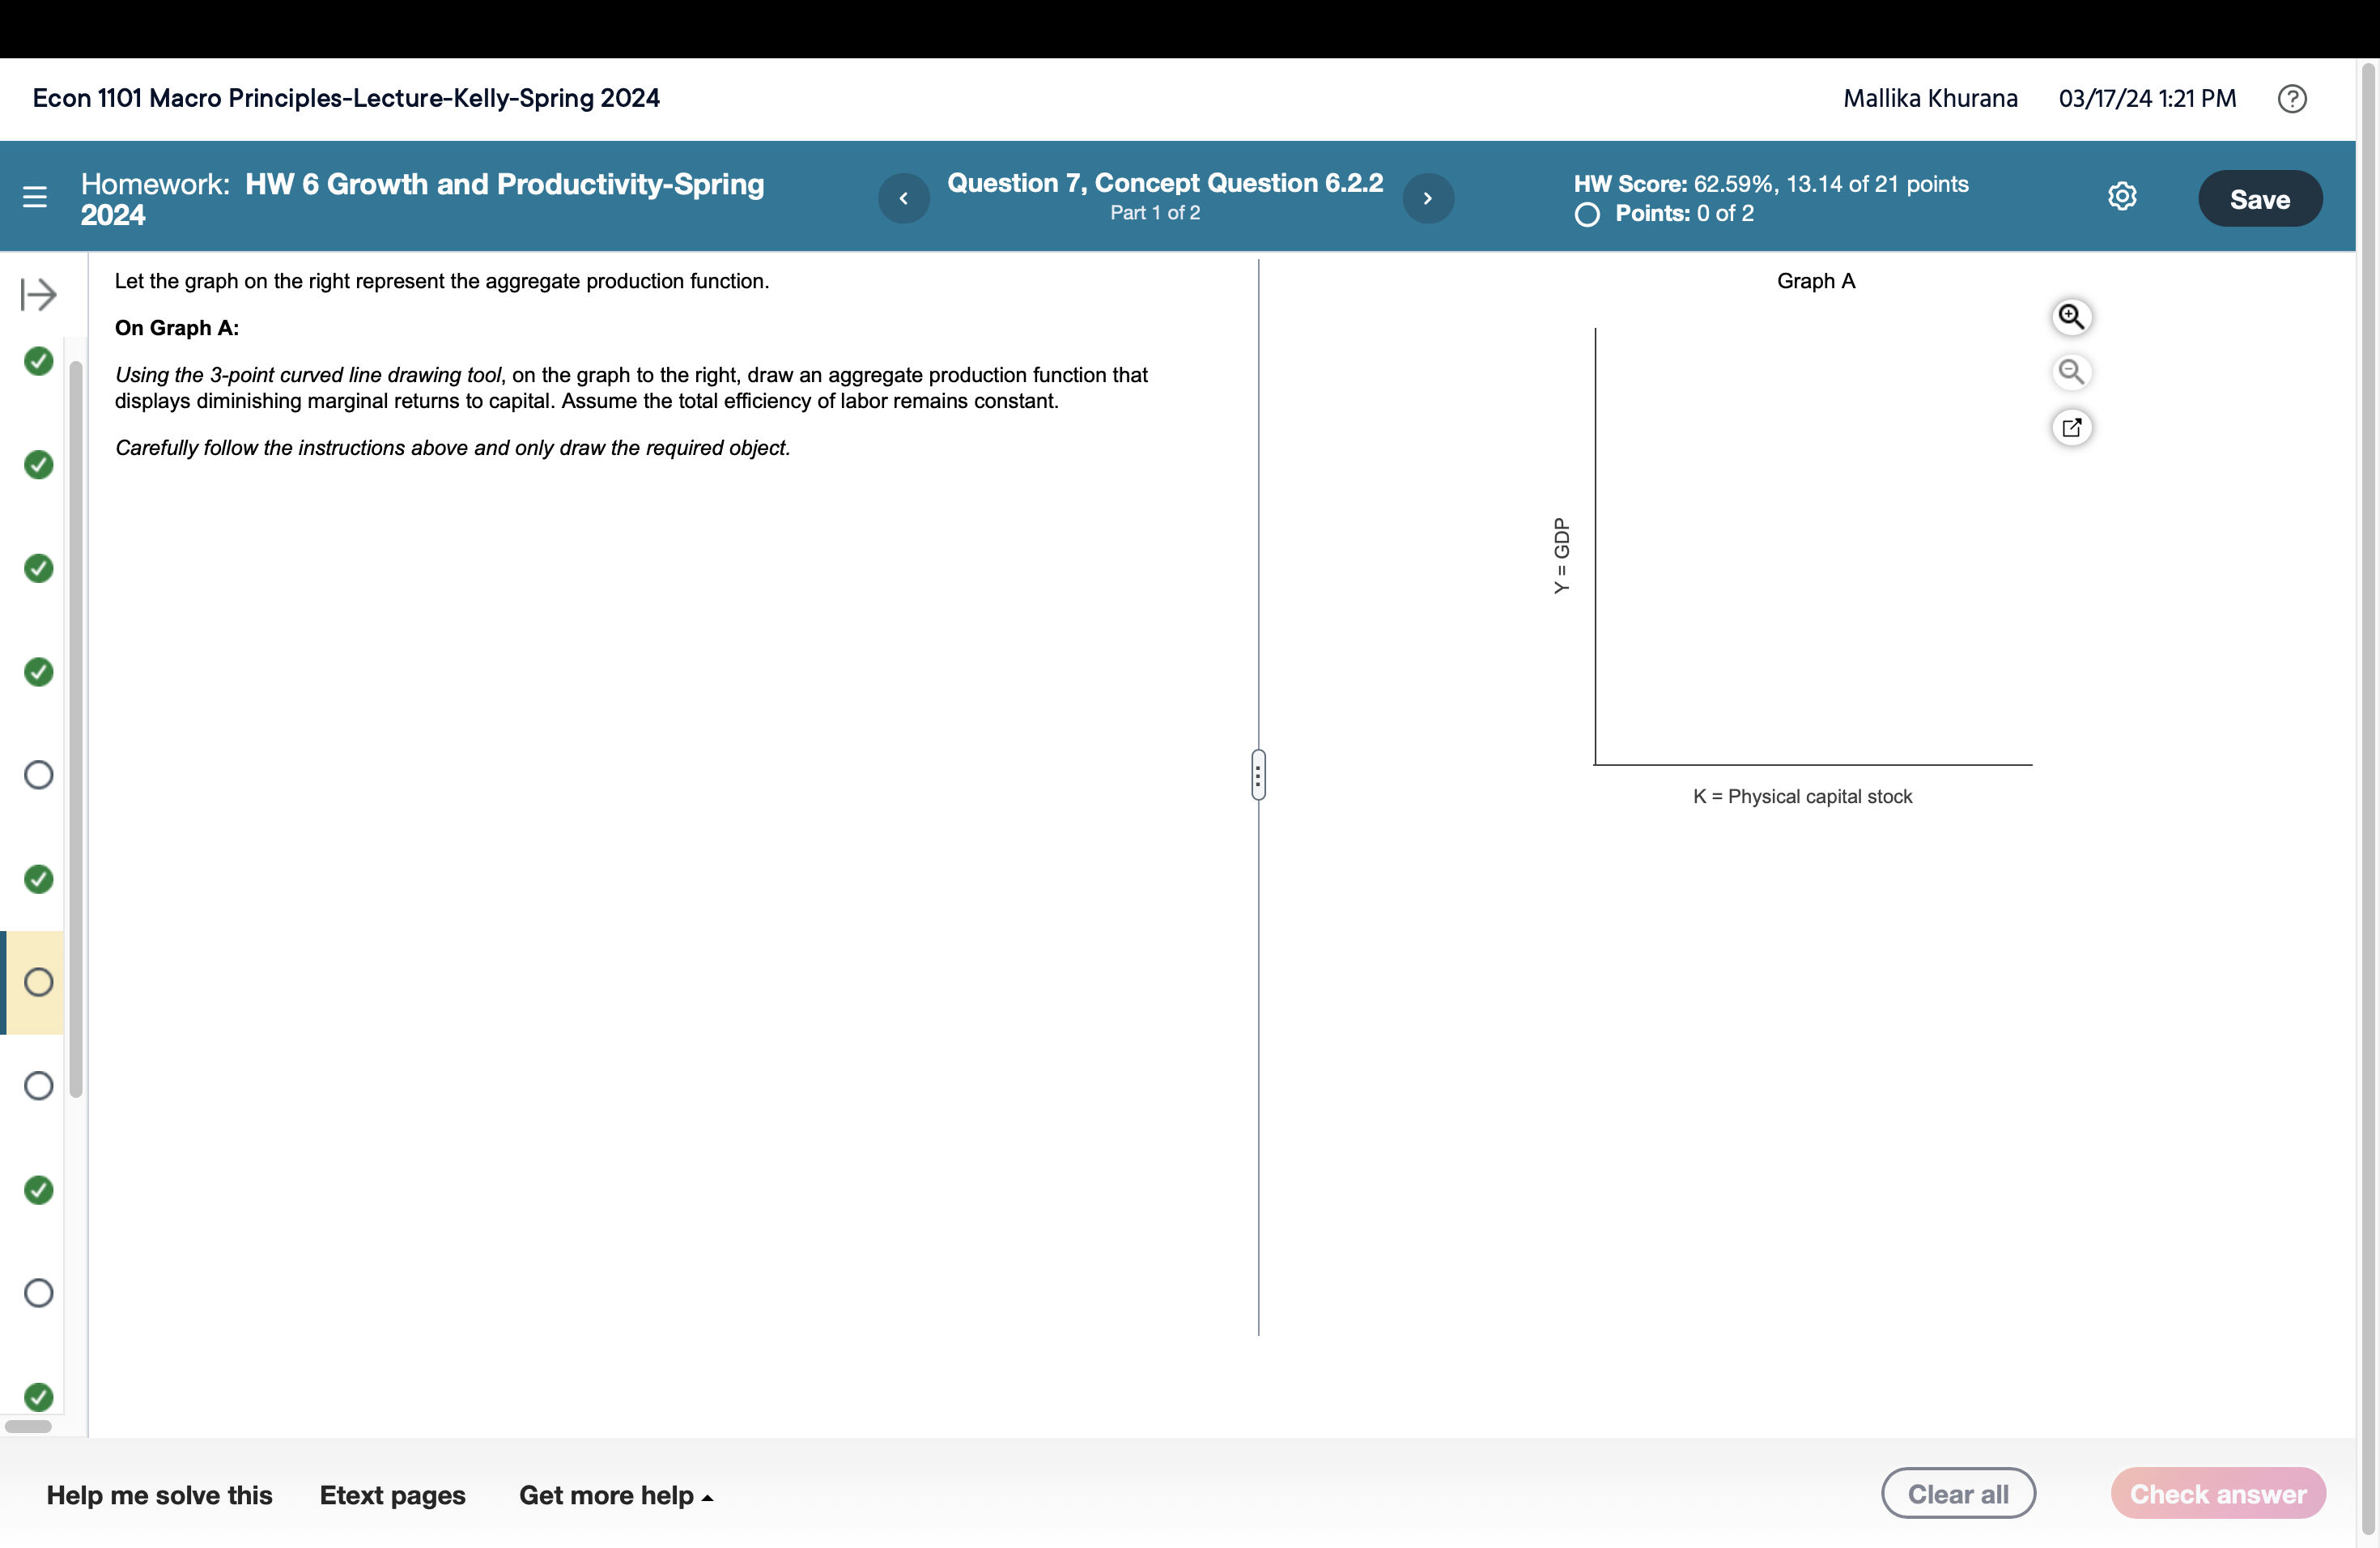Click the graph zoom out magnifier icon
2380x1548 pixels.
coord(2071,372)
